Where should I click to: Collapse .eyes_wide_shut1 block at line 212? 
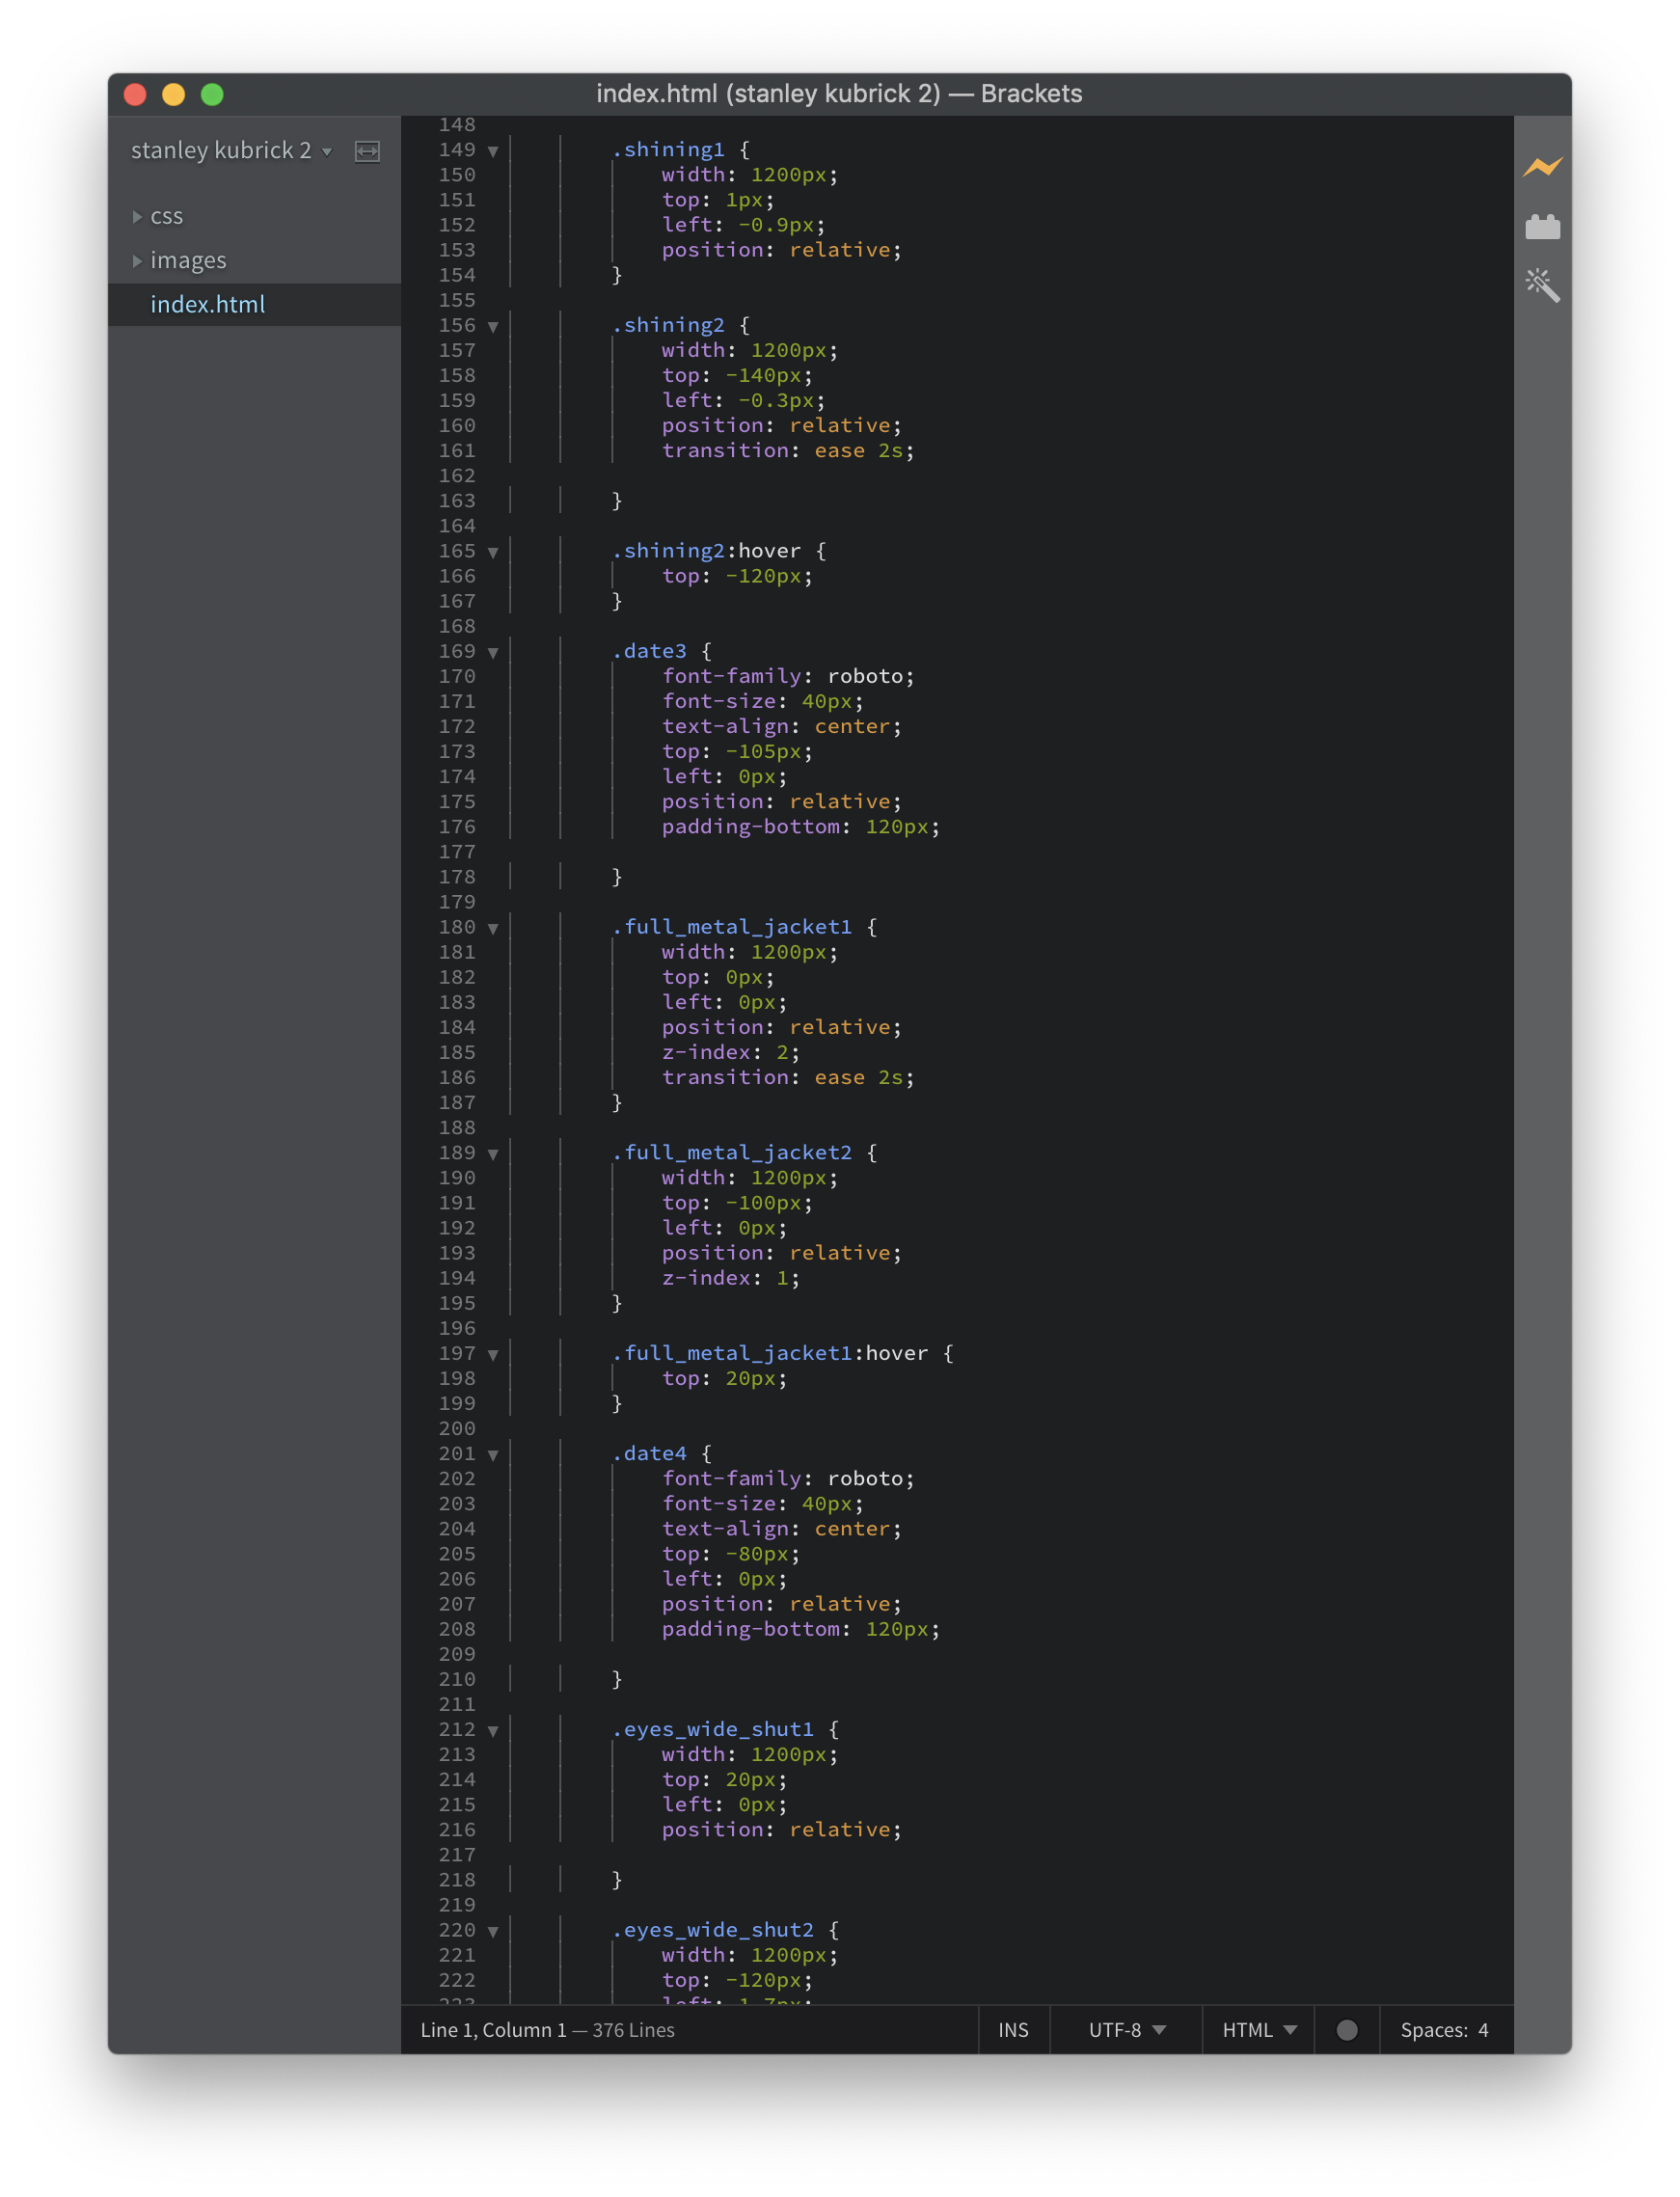tap(493, 1730)
